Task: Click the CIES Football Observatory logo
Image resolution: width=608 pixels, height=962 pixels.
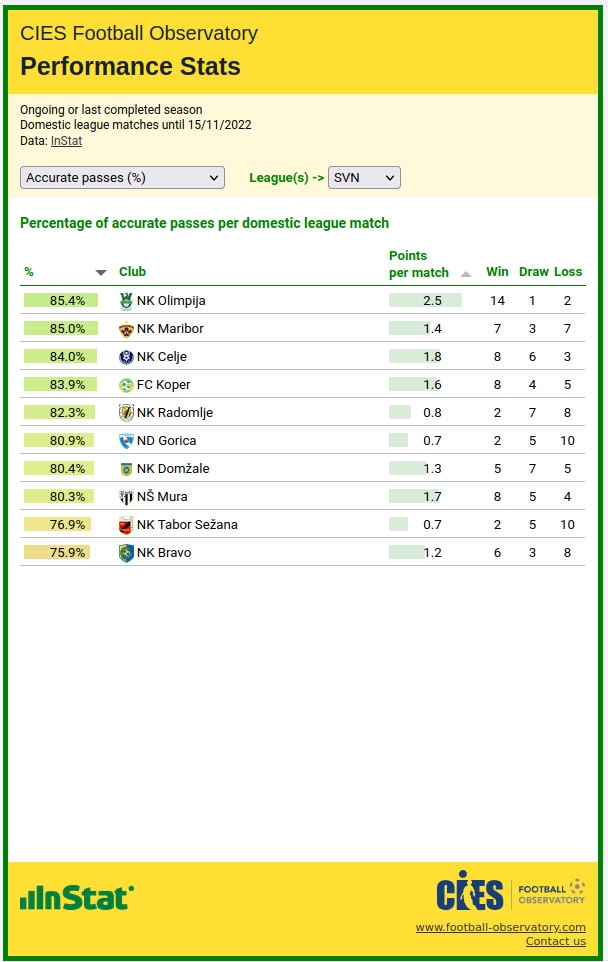Action: [510, 892]
